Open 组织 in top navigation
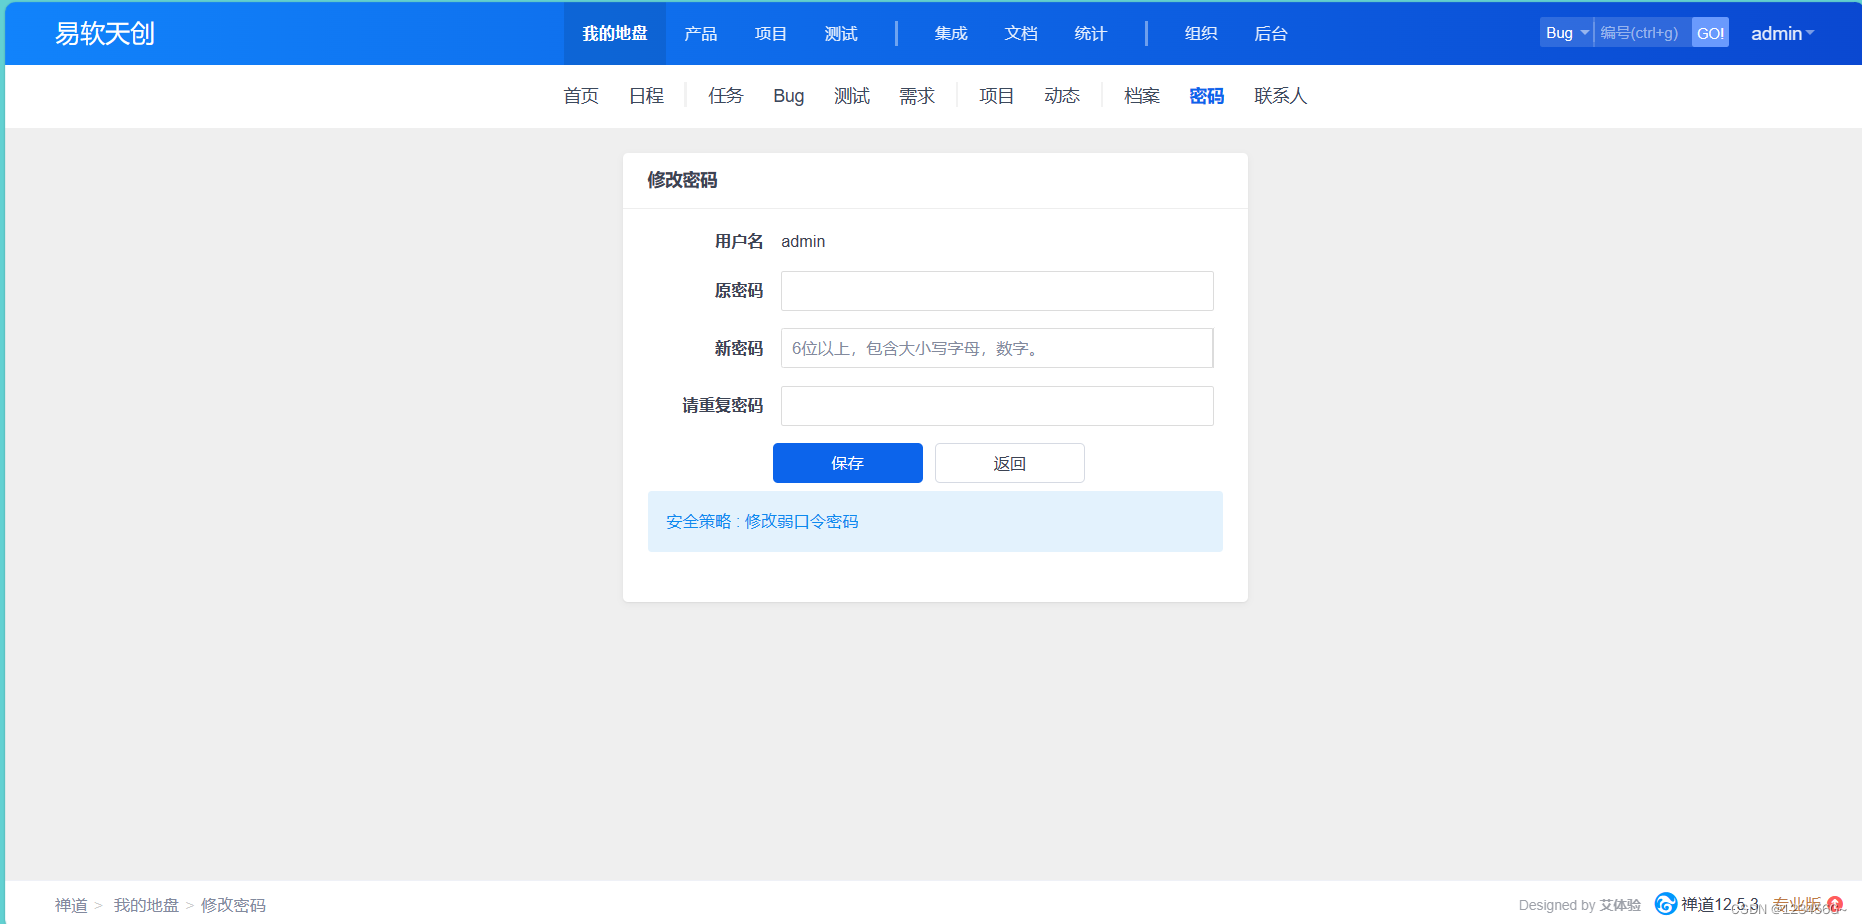 1200,33
